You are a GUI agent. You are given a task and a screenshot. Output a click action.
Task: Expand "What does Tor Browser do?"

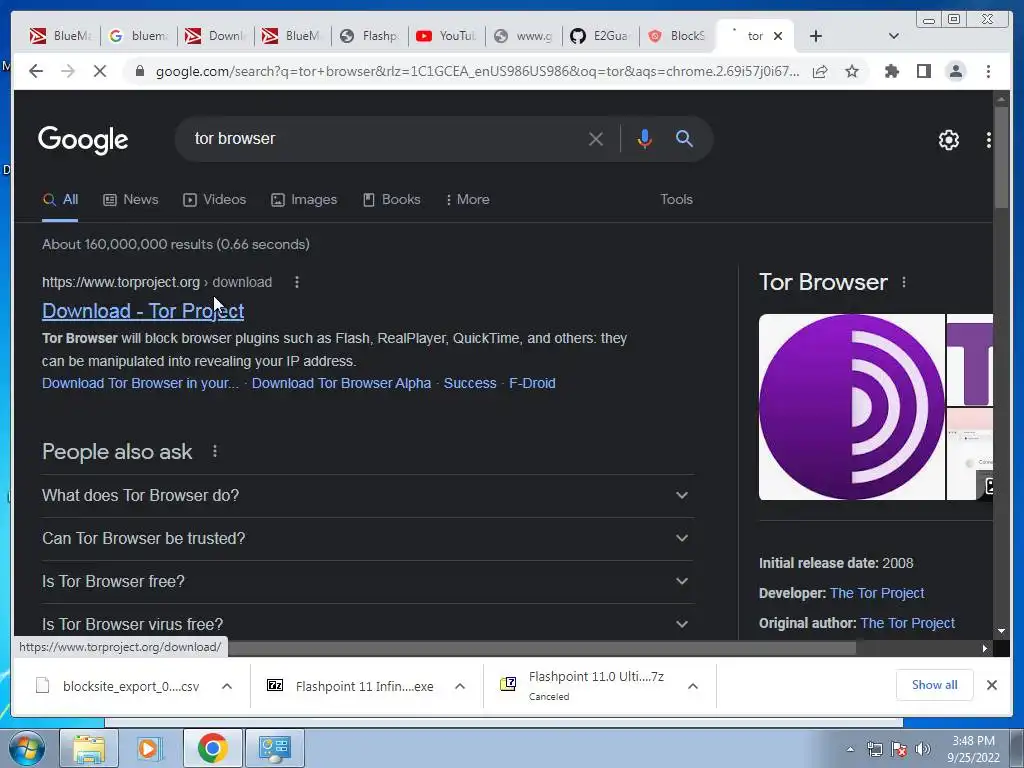pos(368,496)
